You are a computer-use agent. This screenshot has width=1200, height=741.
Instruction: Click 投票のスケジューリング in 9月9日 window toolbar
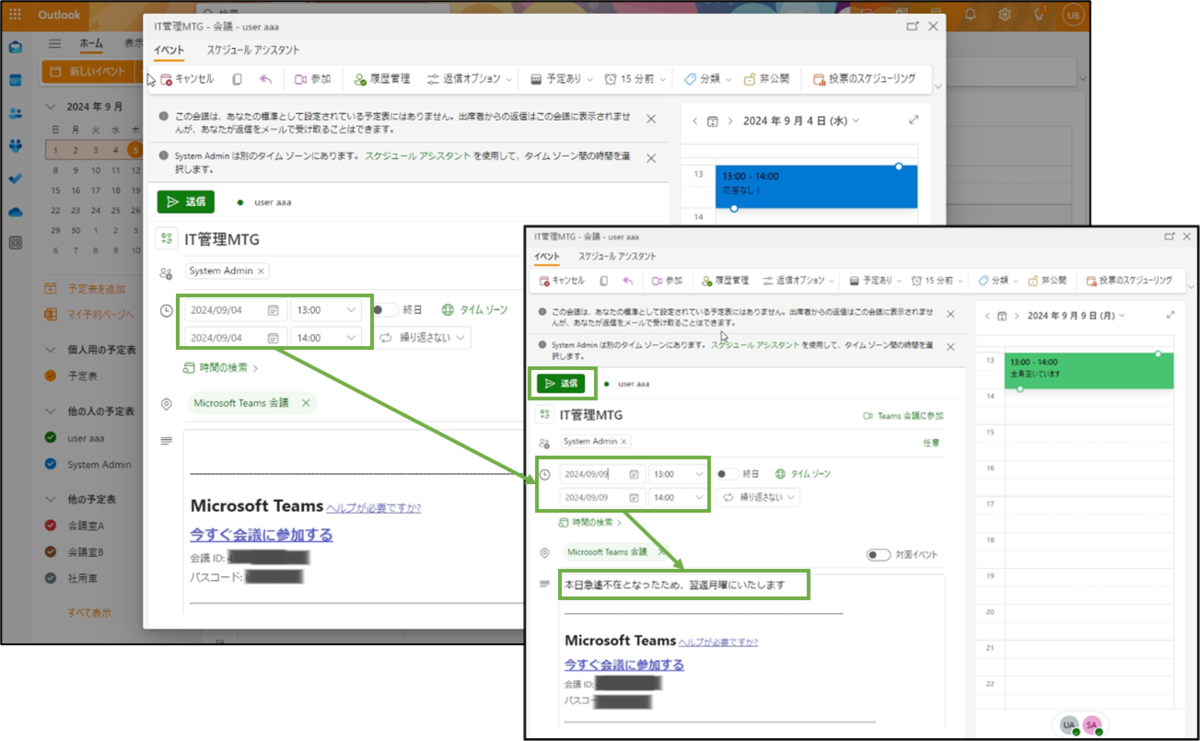tap(1129, 281)
